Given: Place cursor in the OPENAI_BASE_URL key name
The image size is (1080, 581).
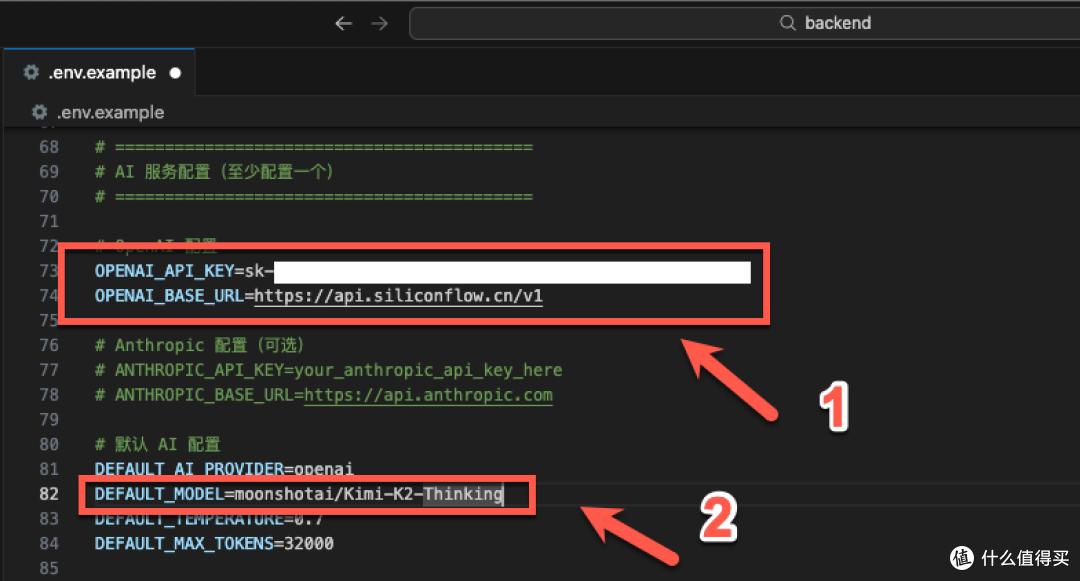Looking at the screenshot, I should (169, 296).
